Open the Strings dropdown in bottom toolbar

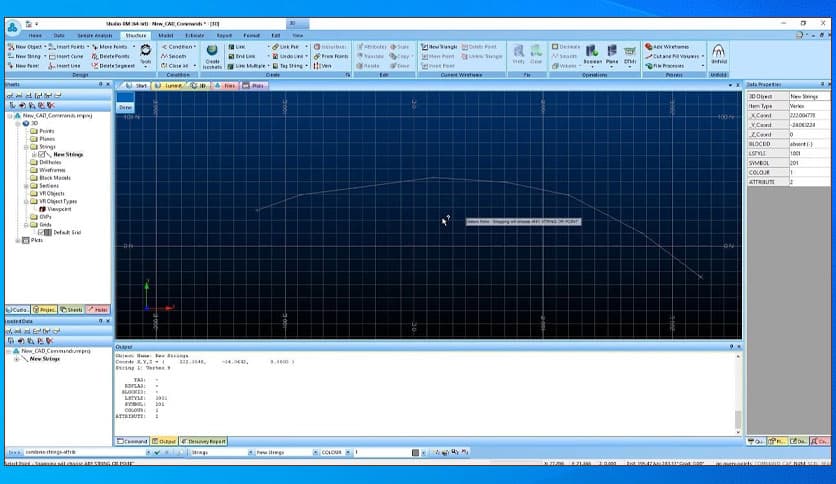251,453
